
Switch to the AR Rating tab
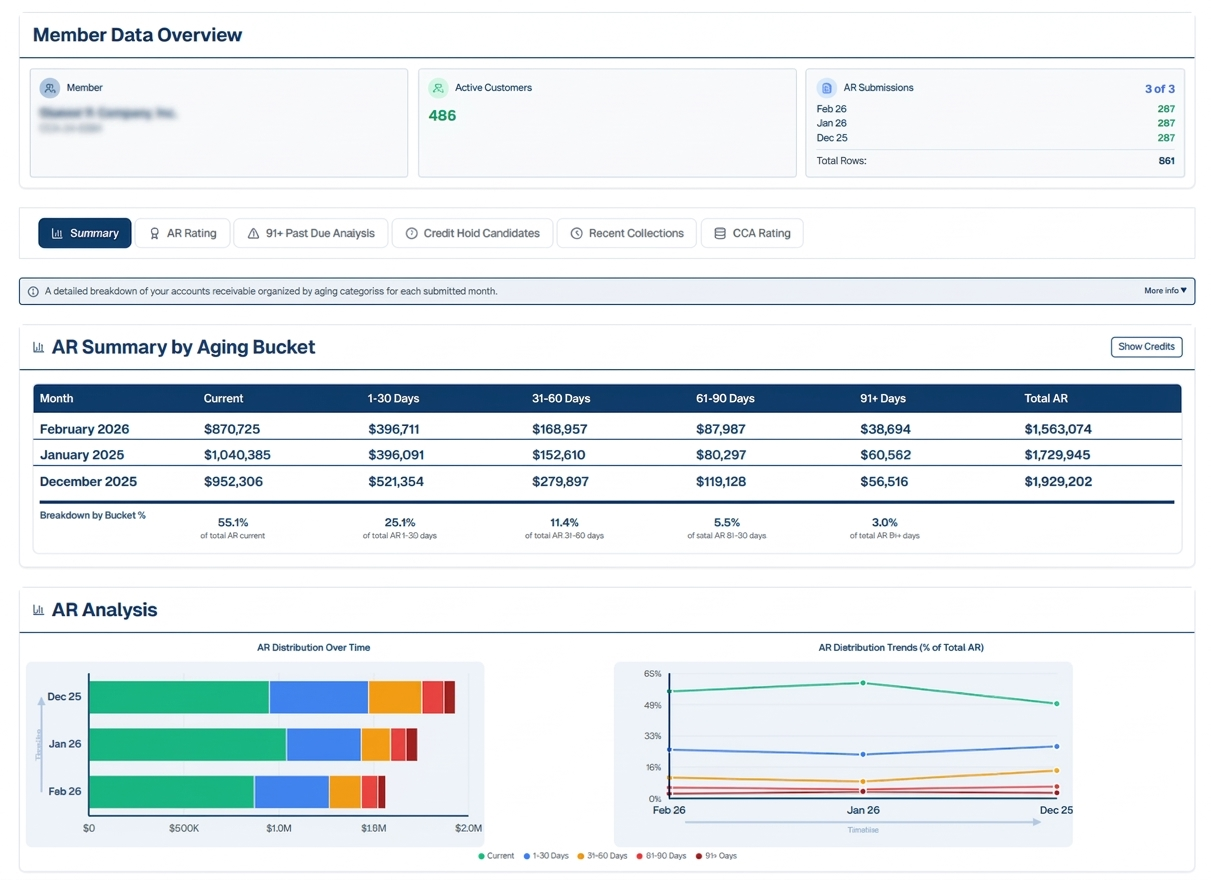click(x=183, y=233)
